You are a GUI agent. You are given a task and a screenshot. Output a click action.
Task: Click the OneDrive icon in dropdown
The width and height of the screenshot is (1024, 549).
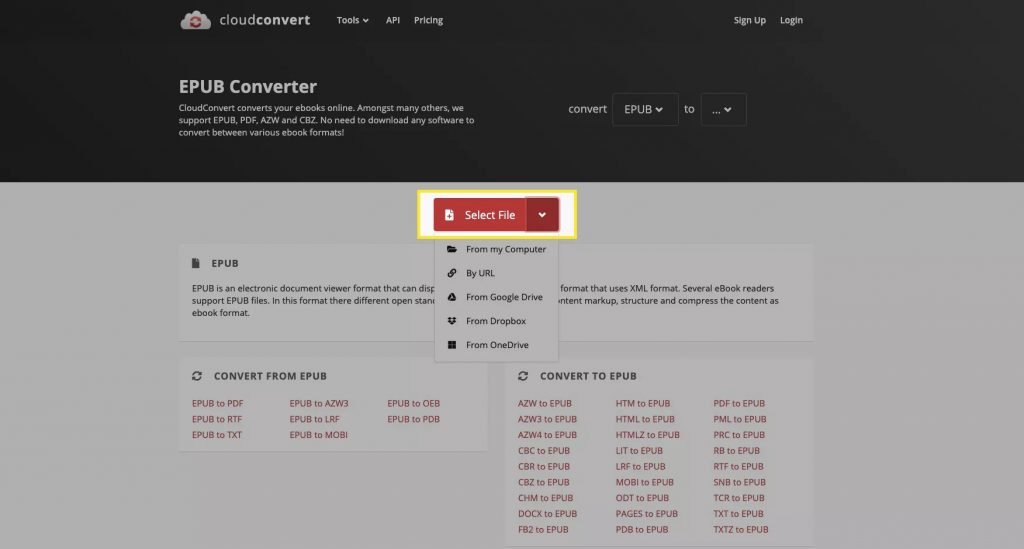coord(451,345)
